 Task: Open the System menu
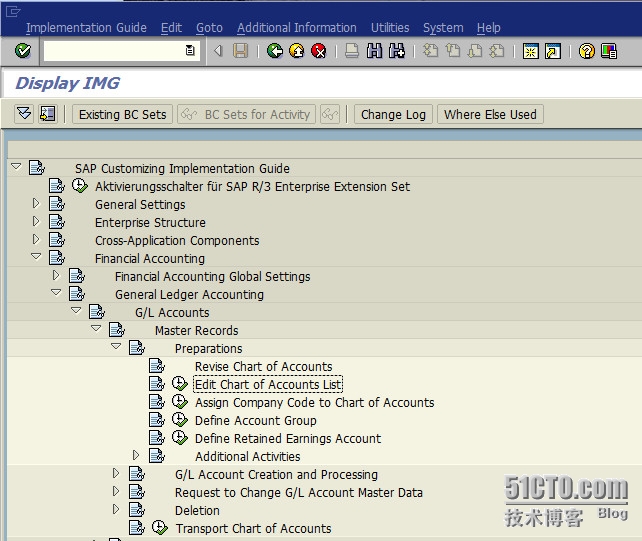point(443,27)
